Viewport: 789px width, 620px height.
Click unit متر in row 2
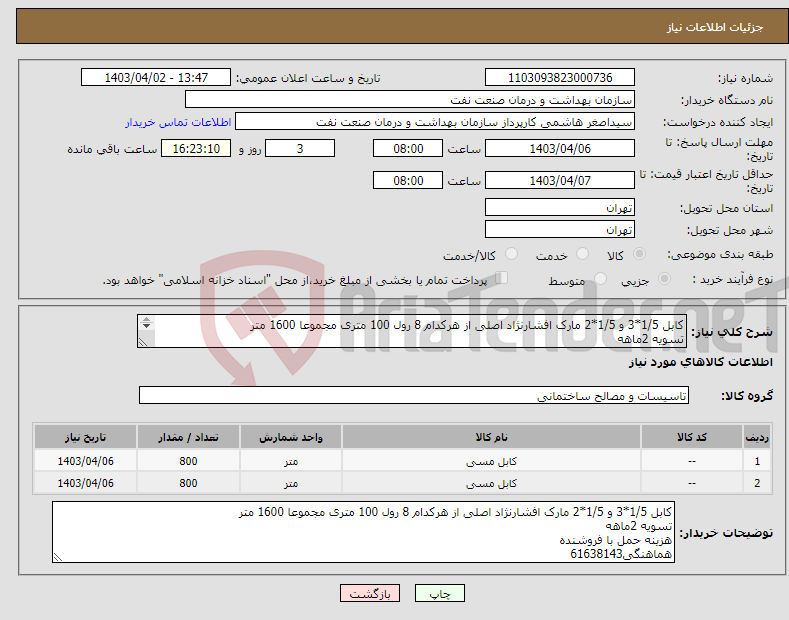(x=291, y=483)
